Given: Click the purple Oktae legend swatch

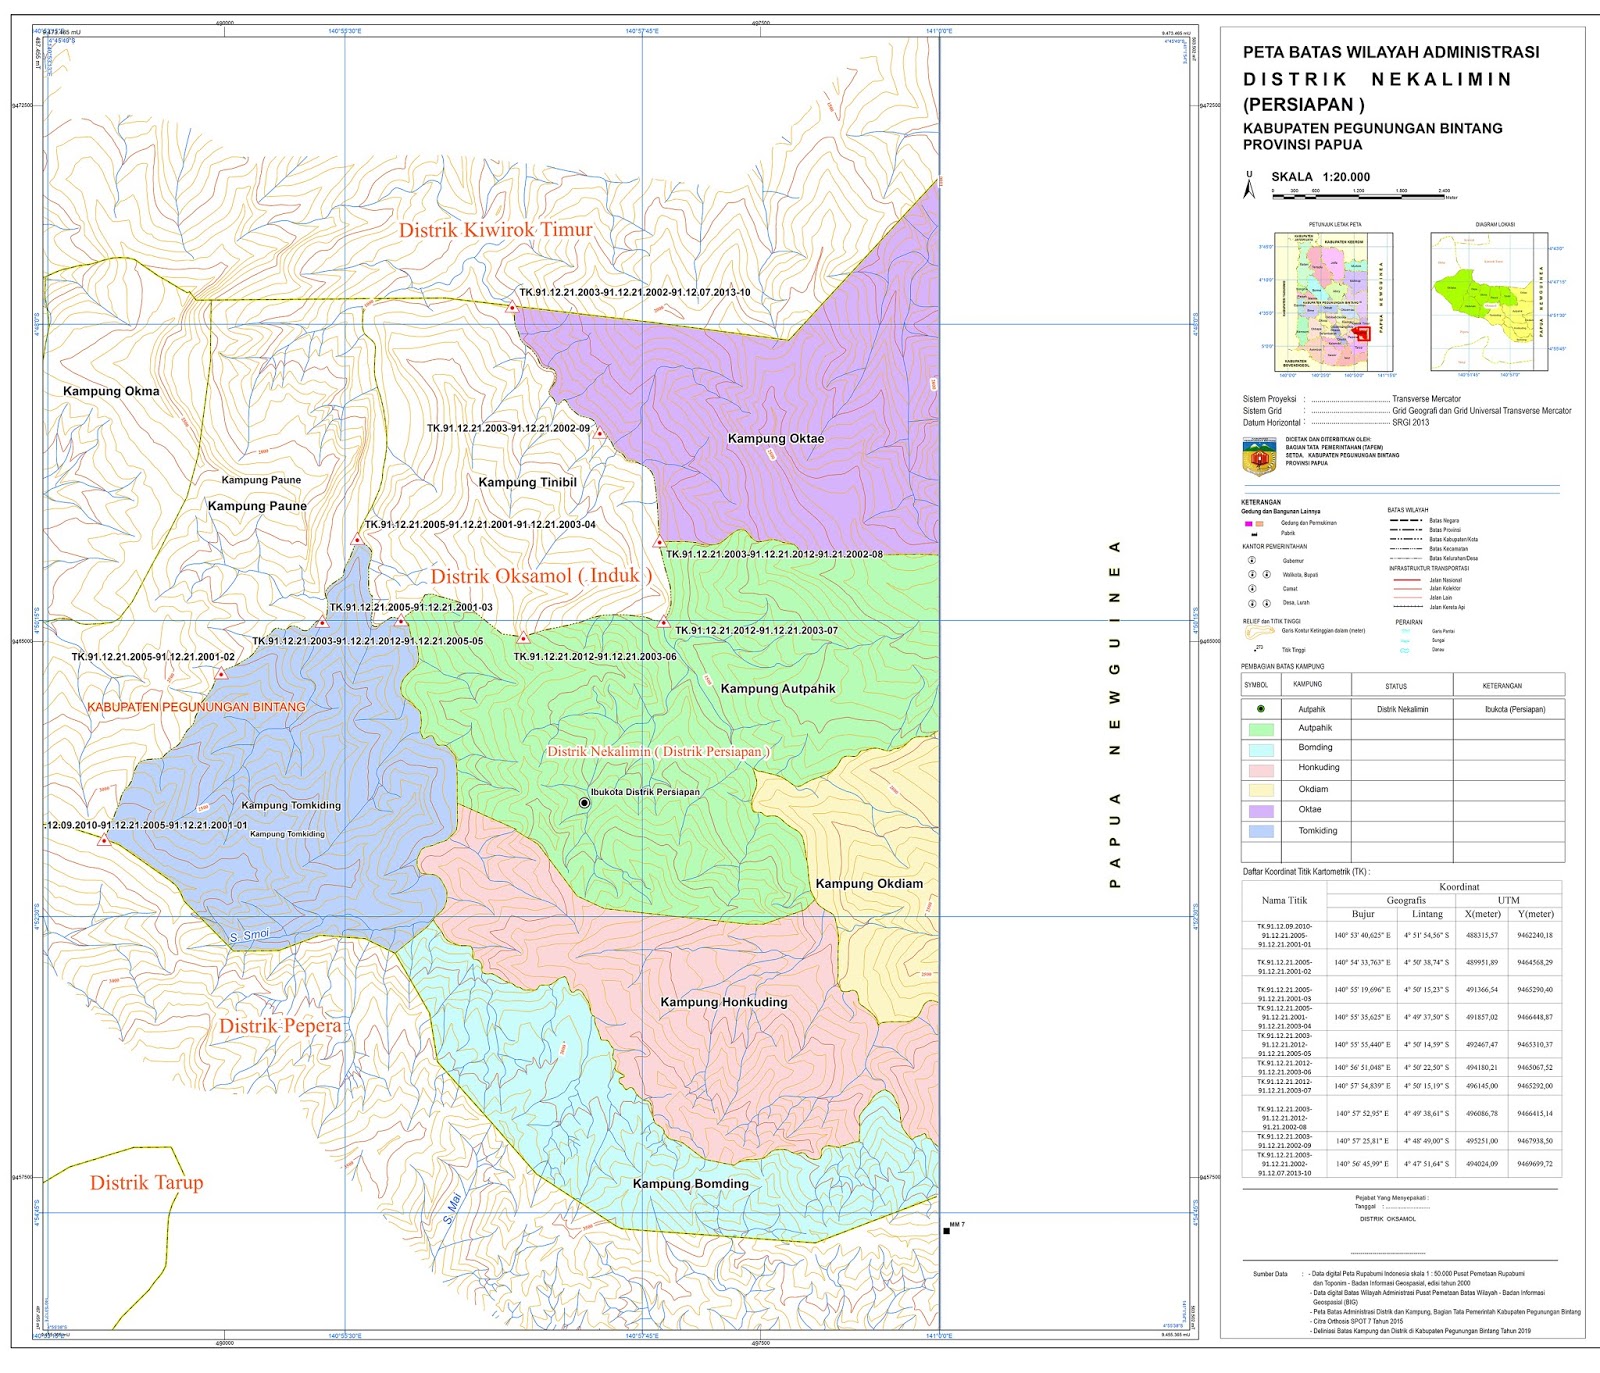Looking at the screenshot, I should [x=1261, y=811].
